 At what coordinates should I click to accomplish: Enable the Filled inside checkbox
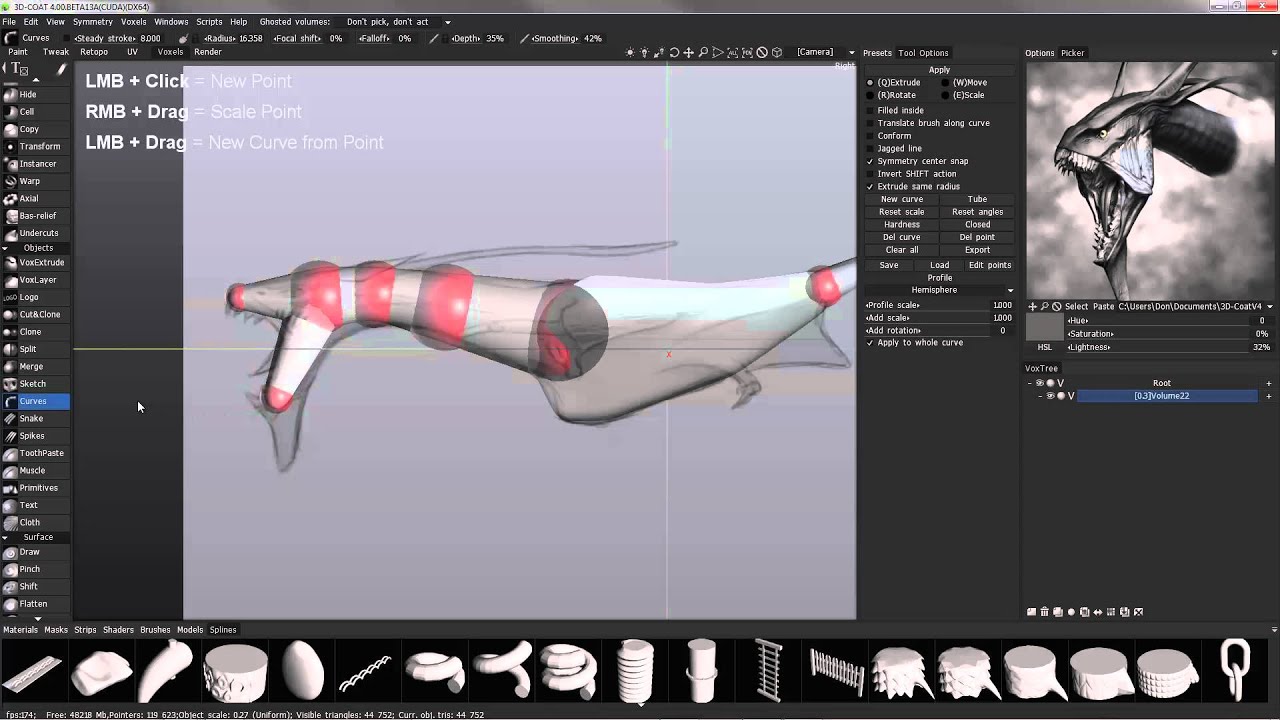(870, 111)
